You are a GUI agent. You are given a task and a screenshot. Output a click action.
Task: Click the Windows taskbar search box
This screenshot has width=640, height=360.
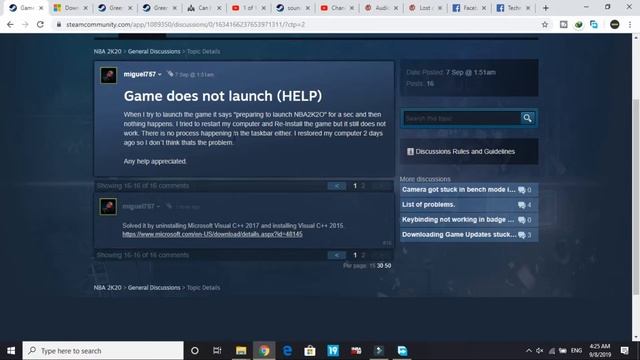[103, 351]
